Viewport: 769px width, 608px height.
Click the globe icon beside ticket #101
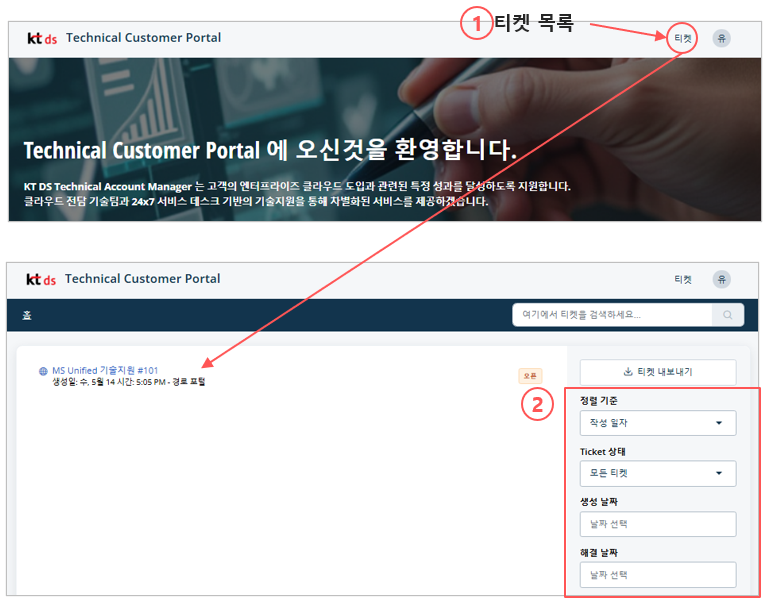point(43,371)
